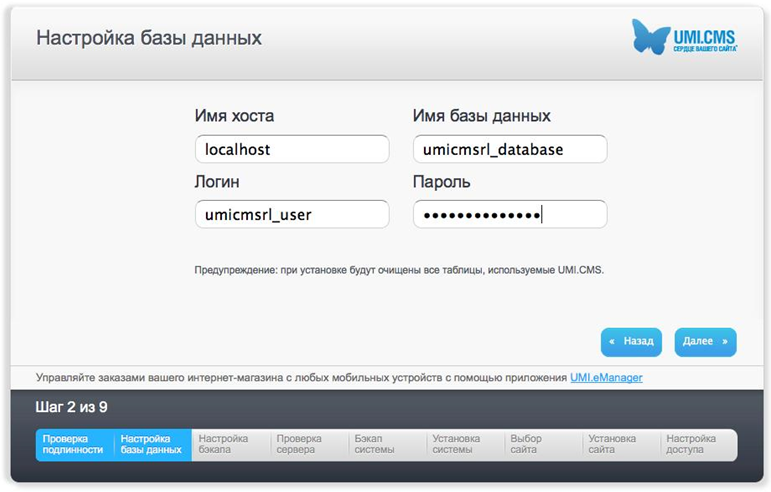Select the Установка системы step

point(463,444)
